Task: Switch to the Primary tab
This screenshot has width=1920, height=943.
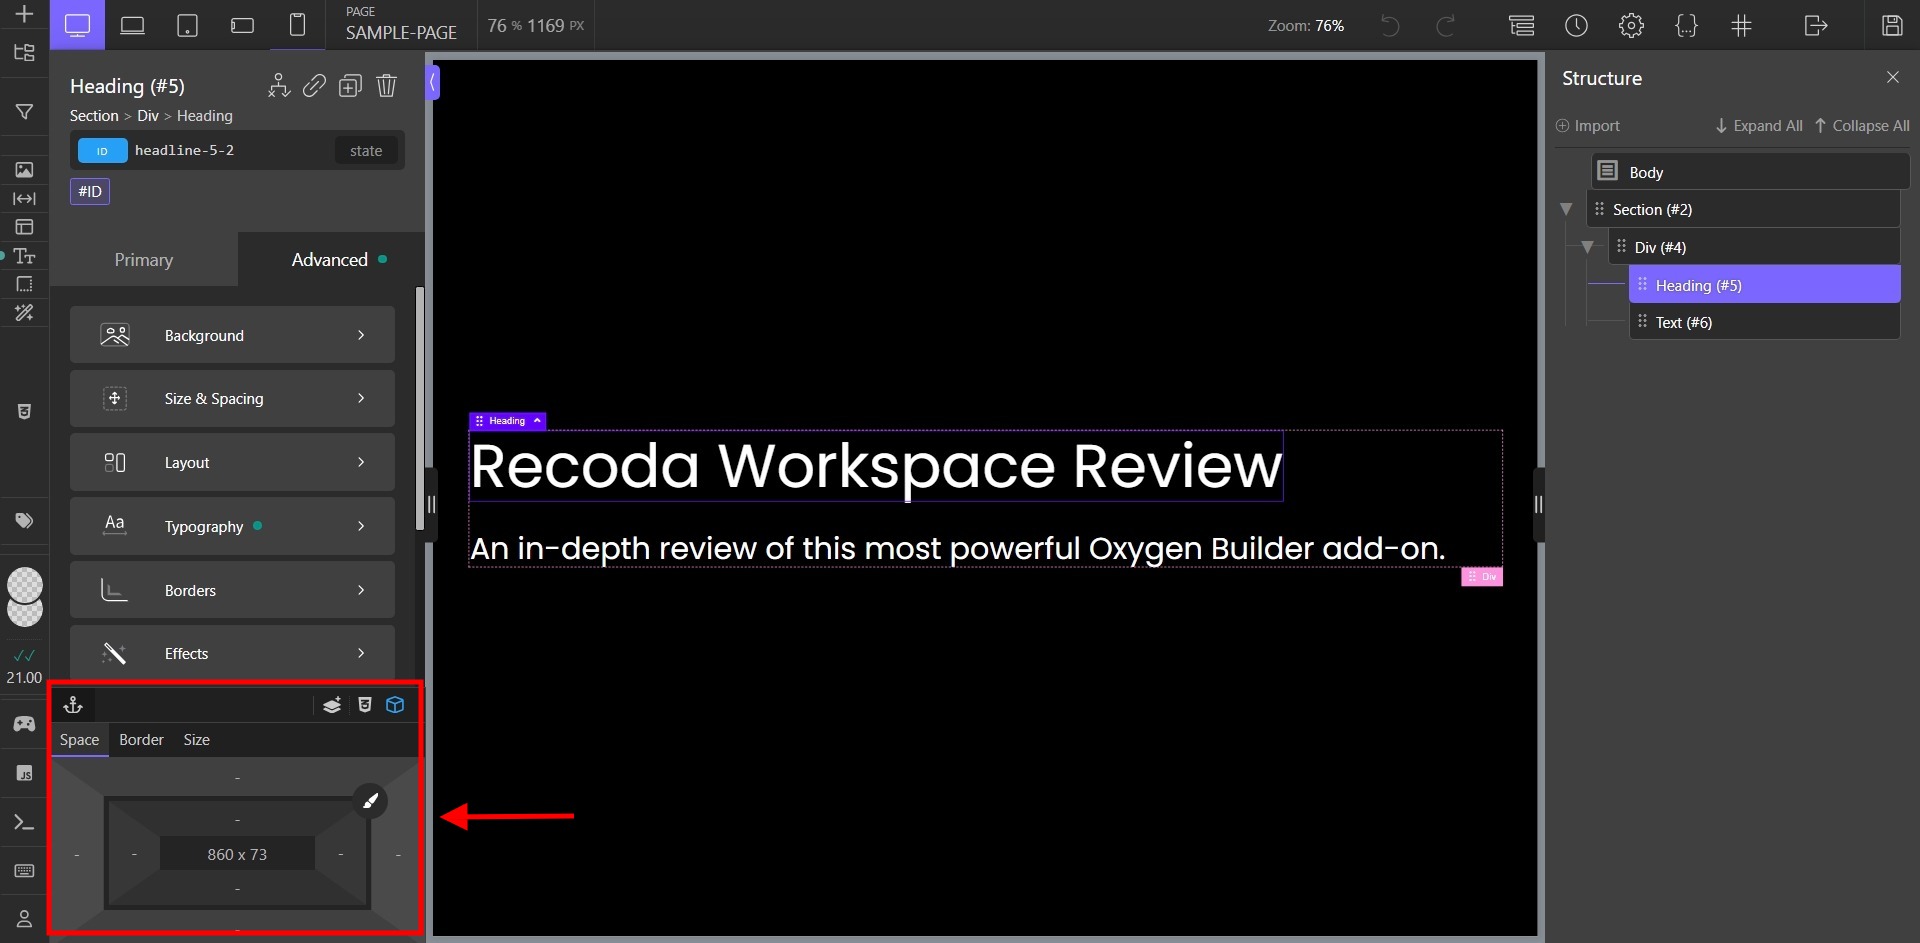Action: click(143, 259)
